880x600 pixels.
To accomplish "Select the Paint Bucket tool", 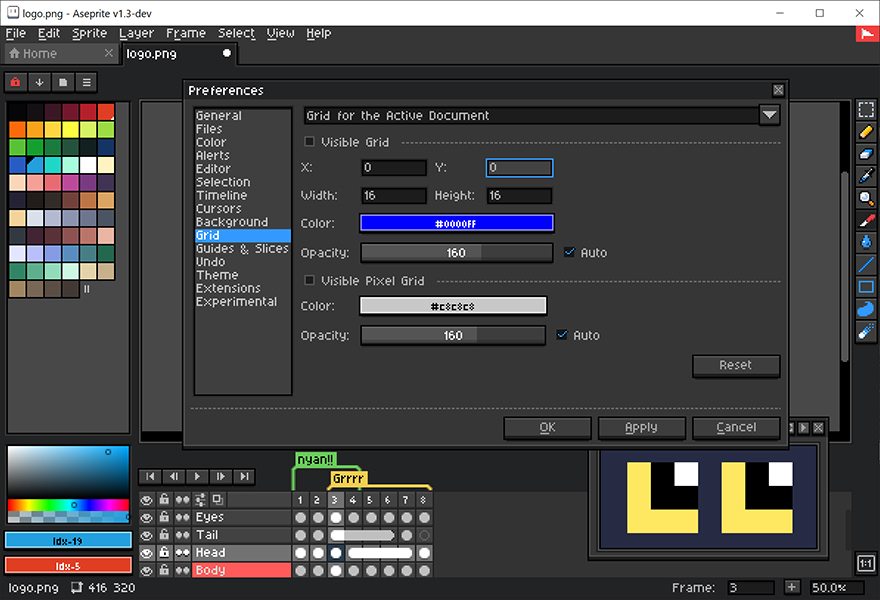I will point(865,243).
